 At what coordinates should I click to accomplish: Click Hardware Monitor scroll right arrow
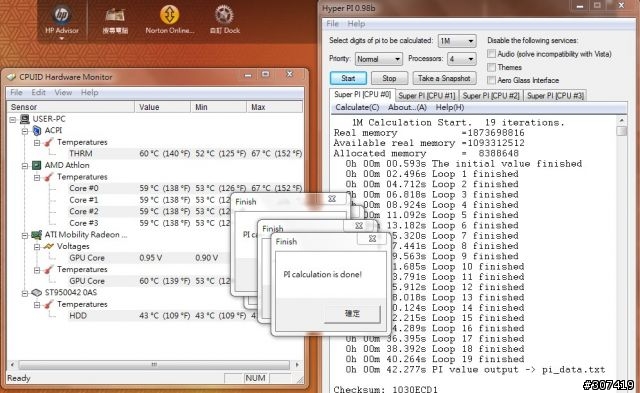click(x=297, y=364)
